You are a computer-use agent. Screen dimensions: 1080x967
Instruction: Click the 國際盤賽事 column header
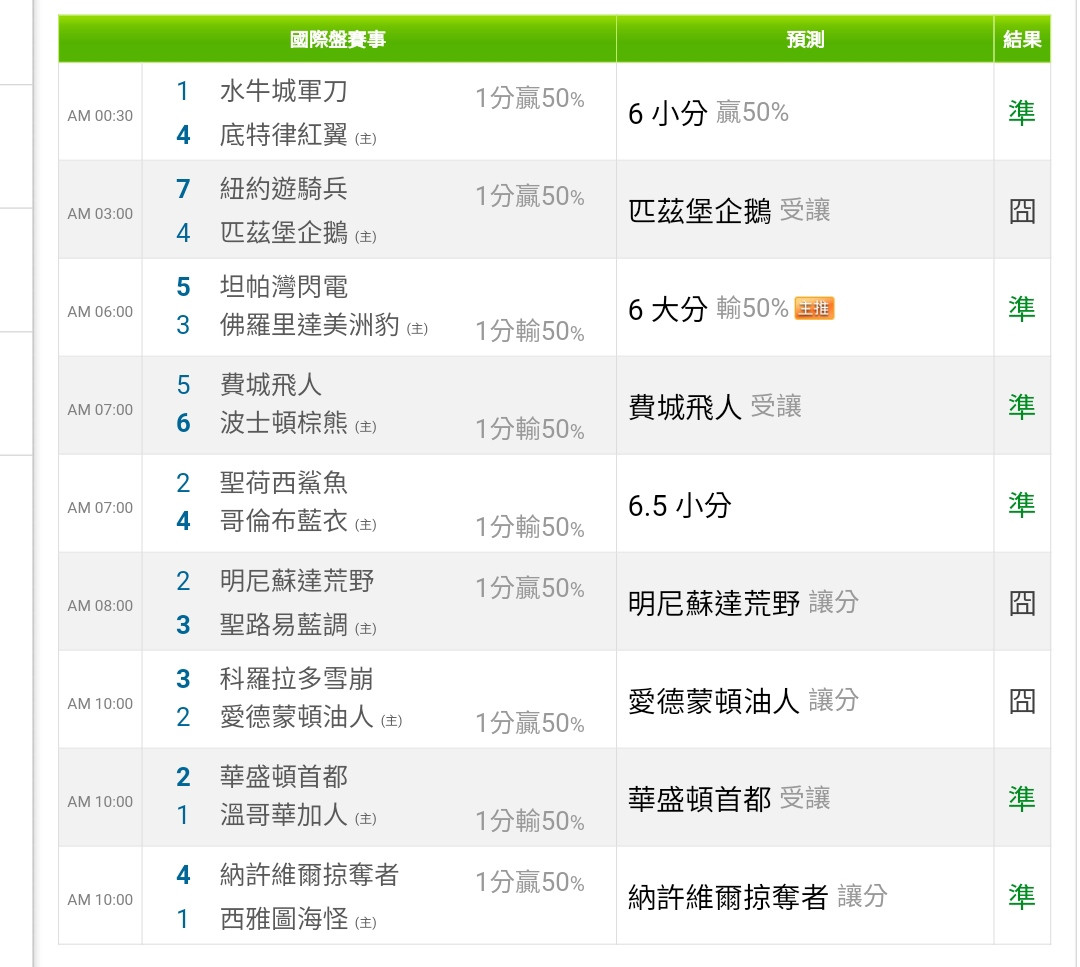[338, 39]
